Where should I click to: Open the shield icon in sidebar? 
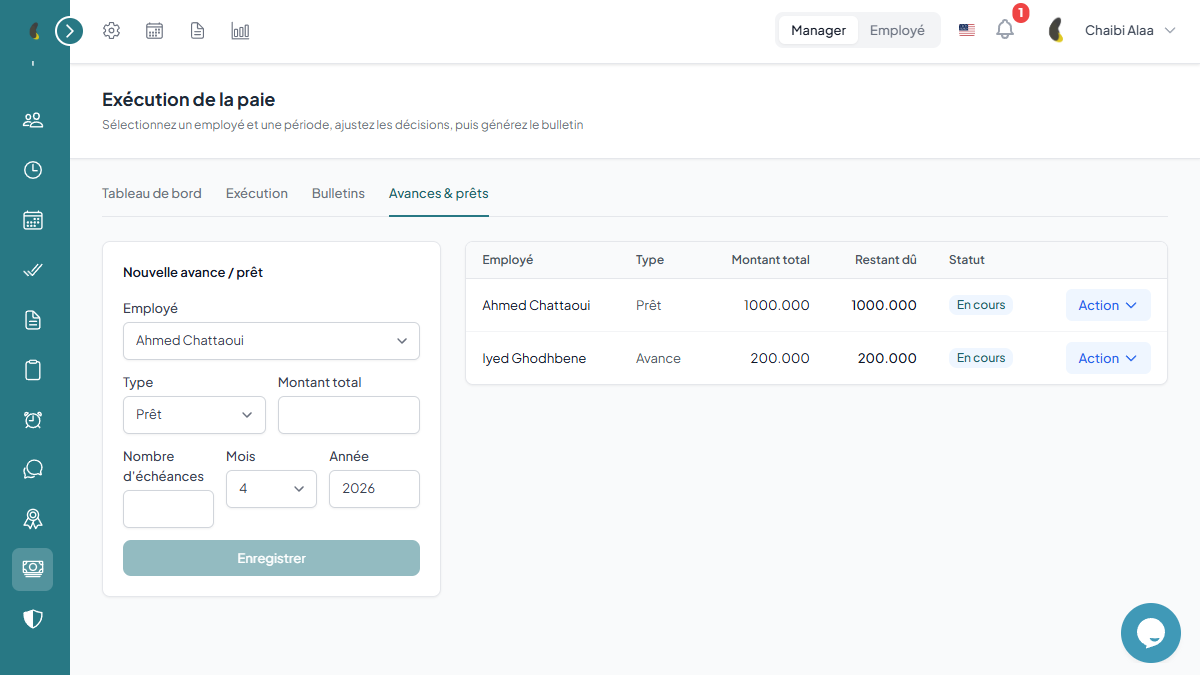coord(33,619)
